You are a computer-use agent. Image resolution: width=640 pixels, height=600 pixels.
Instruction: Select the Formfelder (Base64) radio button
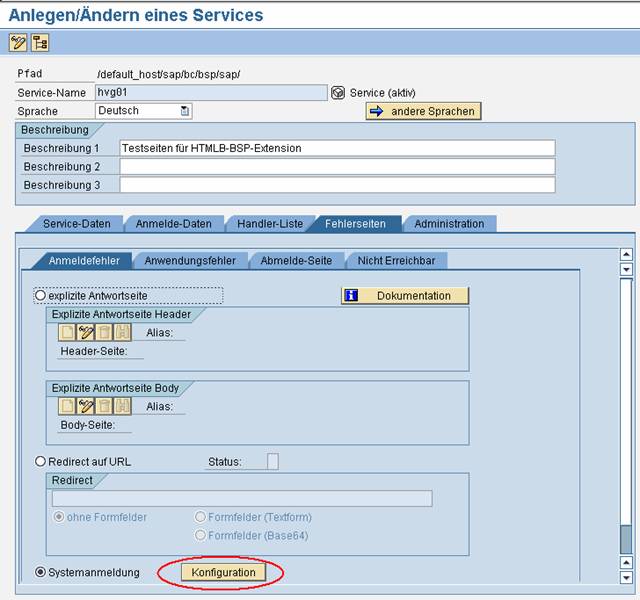[x=200, y=535]
